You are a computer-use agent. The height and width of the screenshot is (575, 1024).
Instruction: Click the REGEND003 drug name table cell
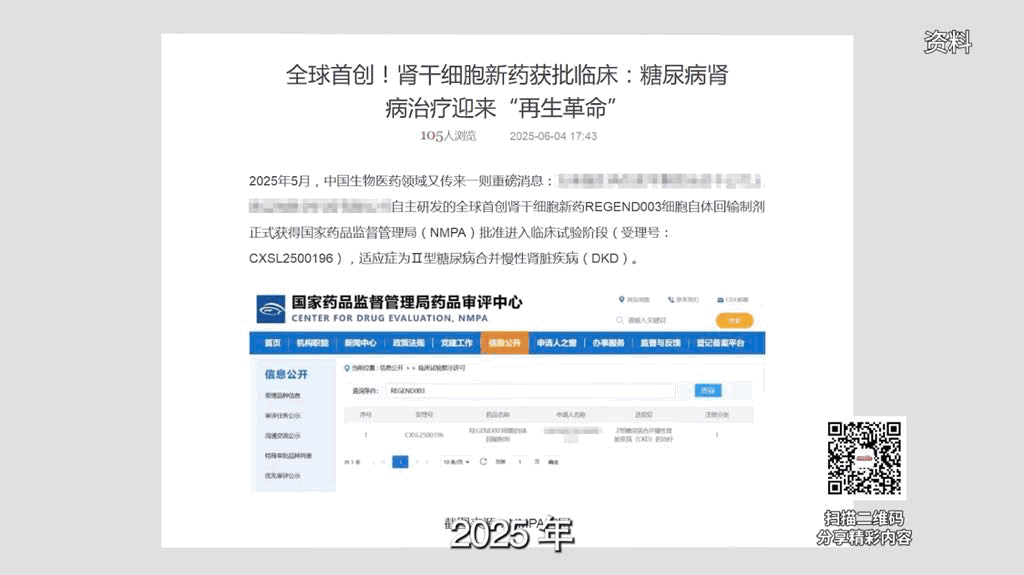click(x=498, y=435)
